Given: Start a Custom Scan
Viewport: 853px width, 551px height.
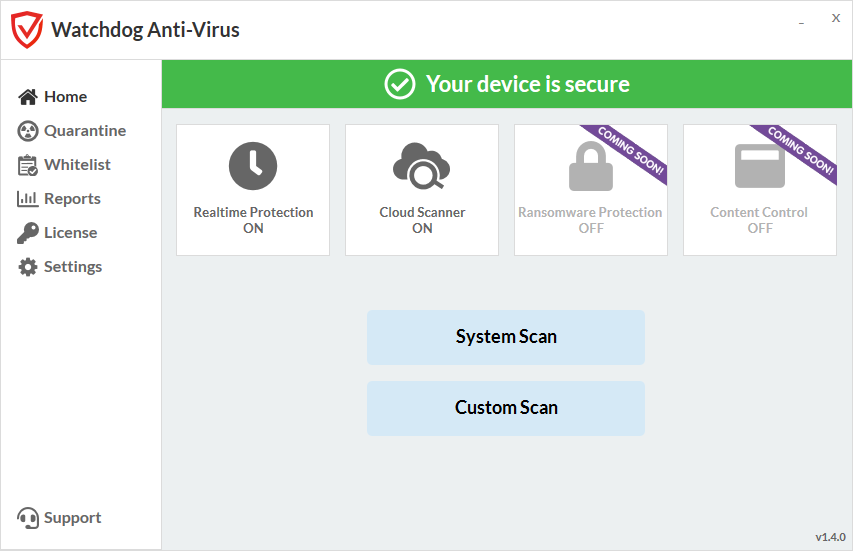Looking at the screenshot, I should click(x=506, y=408).
